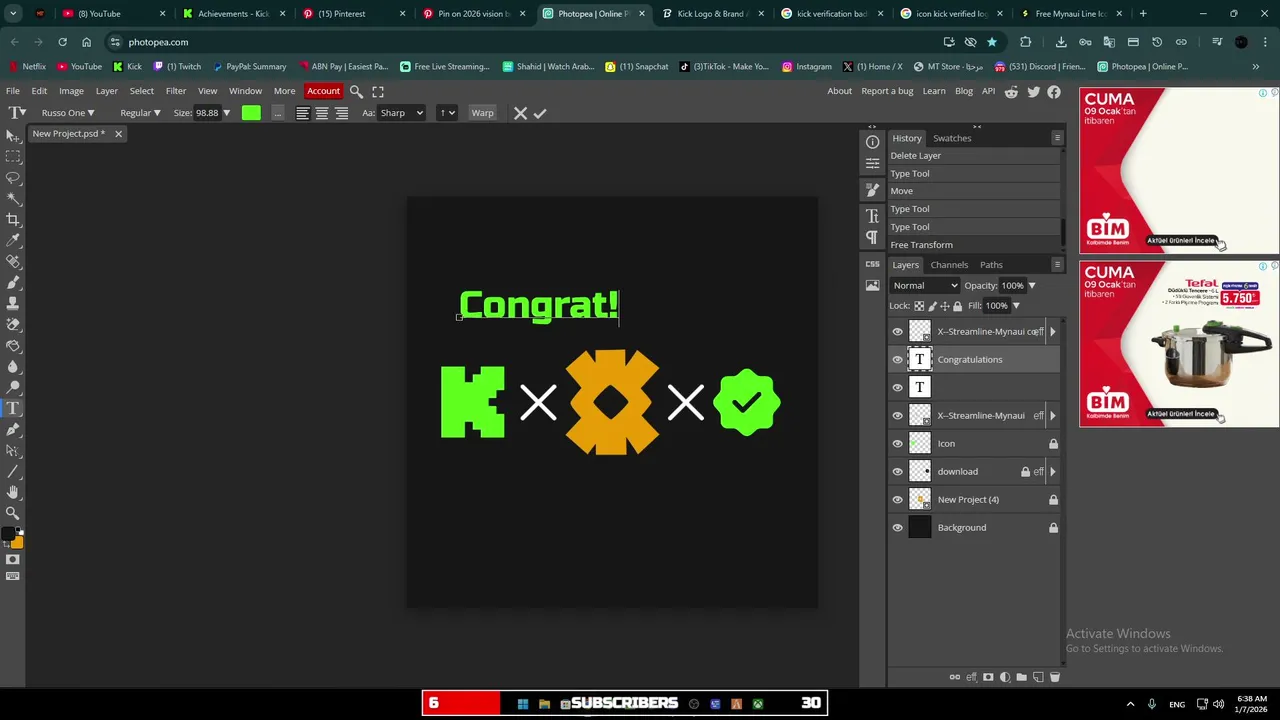The image size is (1280, 720).
Task: Open the Regular font style dropdown
Action: 140,113
